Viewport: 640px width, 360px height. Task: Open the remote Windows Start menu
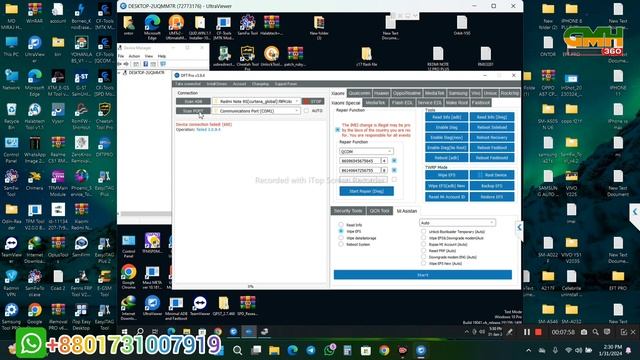124,332
